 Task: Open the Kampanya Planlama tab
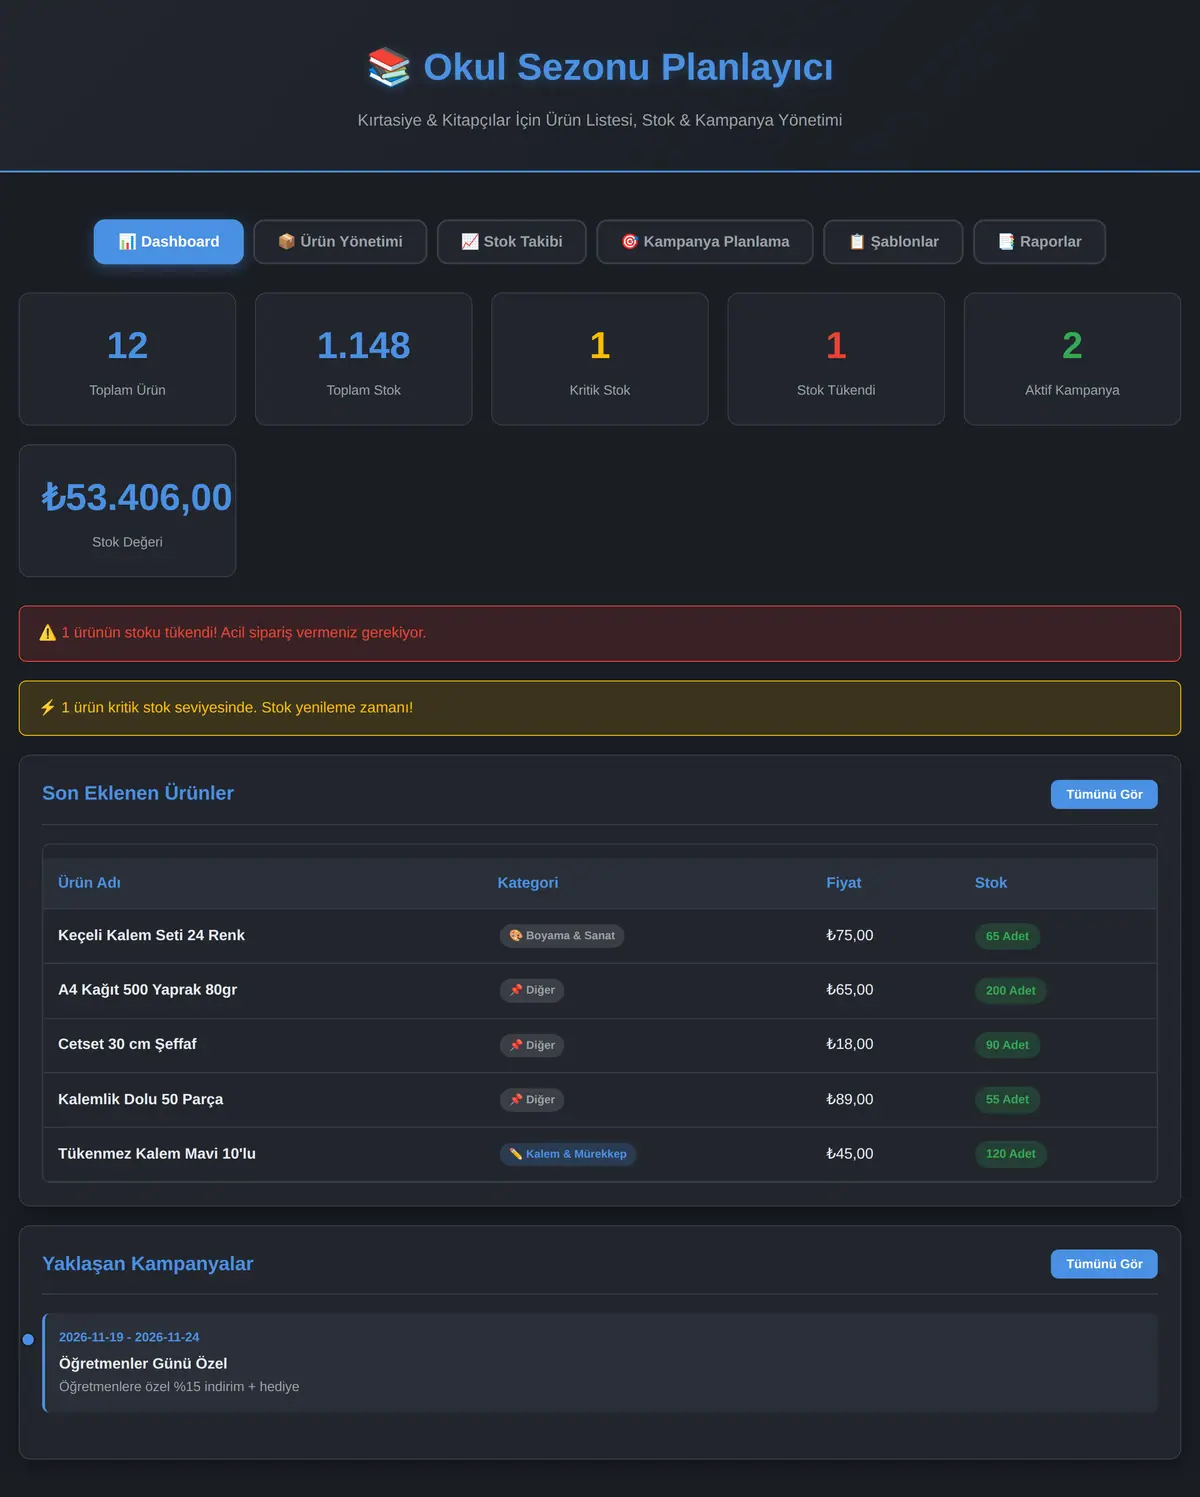coord(705,242)
